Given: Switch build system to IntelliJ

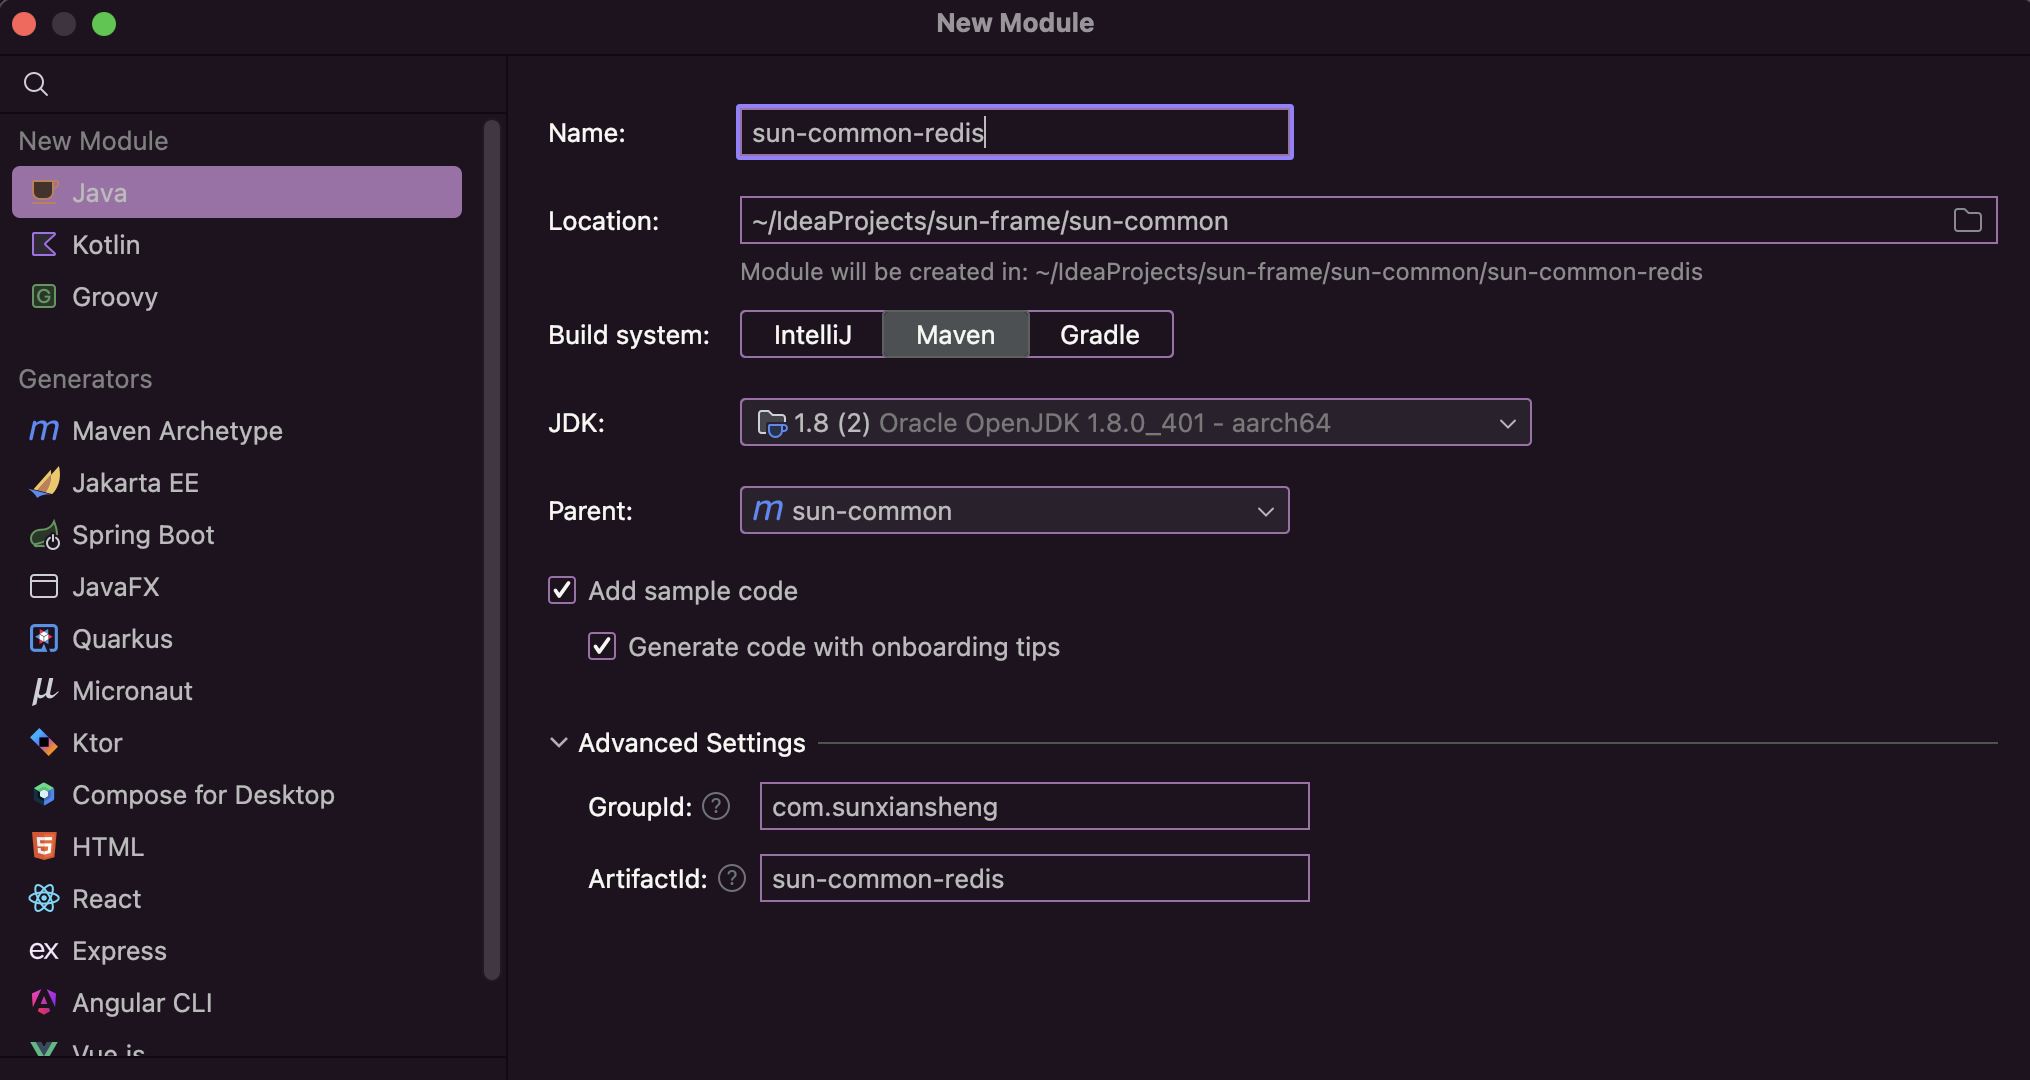Looking at the screenshot, I should (812, 335).
